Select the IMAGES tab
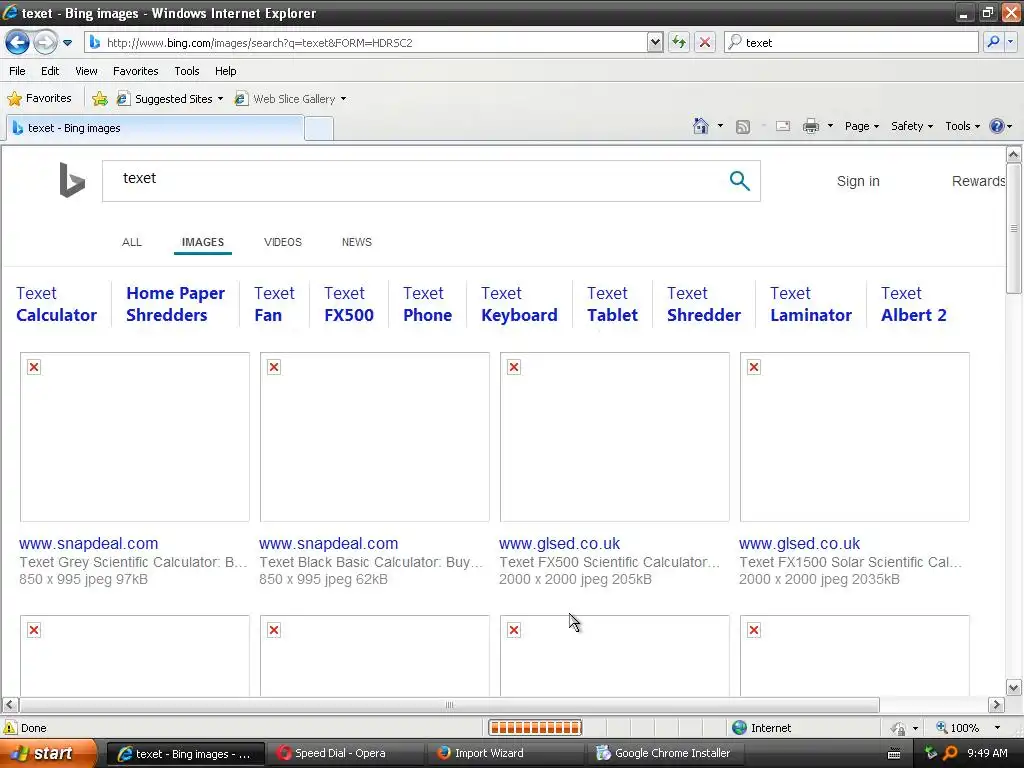Viewport: 1024px width, 768px height. 202,242
